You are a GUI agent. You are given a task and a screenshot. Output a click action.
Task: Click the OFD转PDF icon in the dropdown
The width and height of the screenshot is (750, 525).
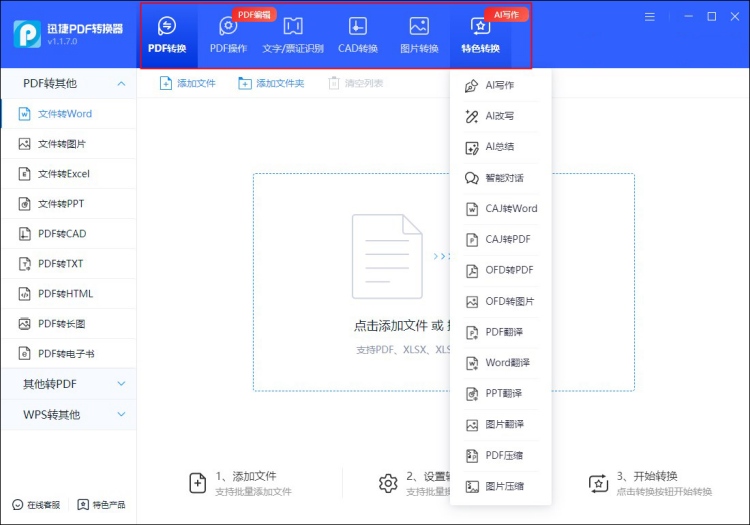coord(472,271)
